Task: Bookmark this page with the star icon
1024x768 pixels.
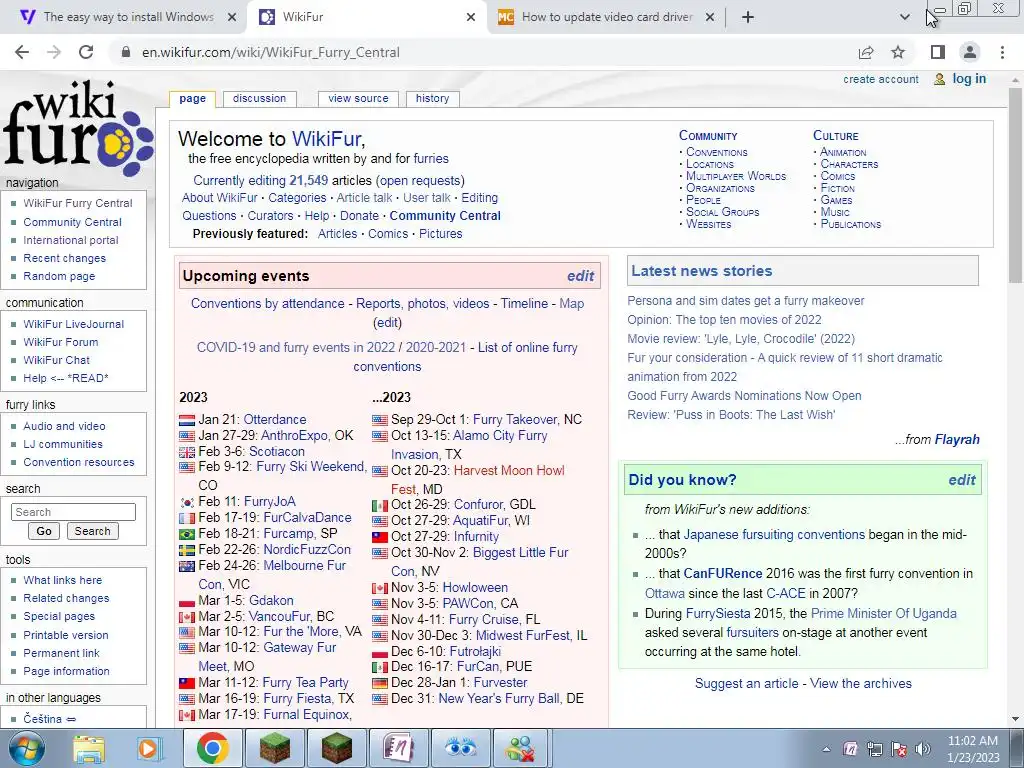Action: pos(898,52)
